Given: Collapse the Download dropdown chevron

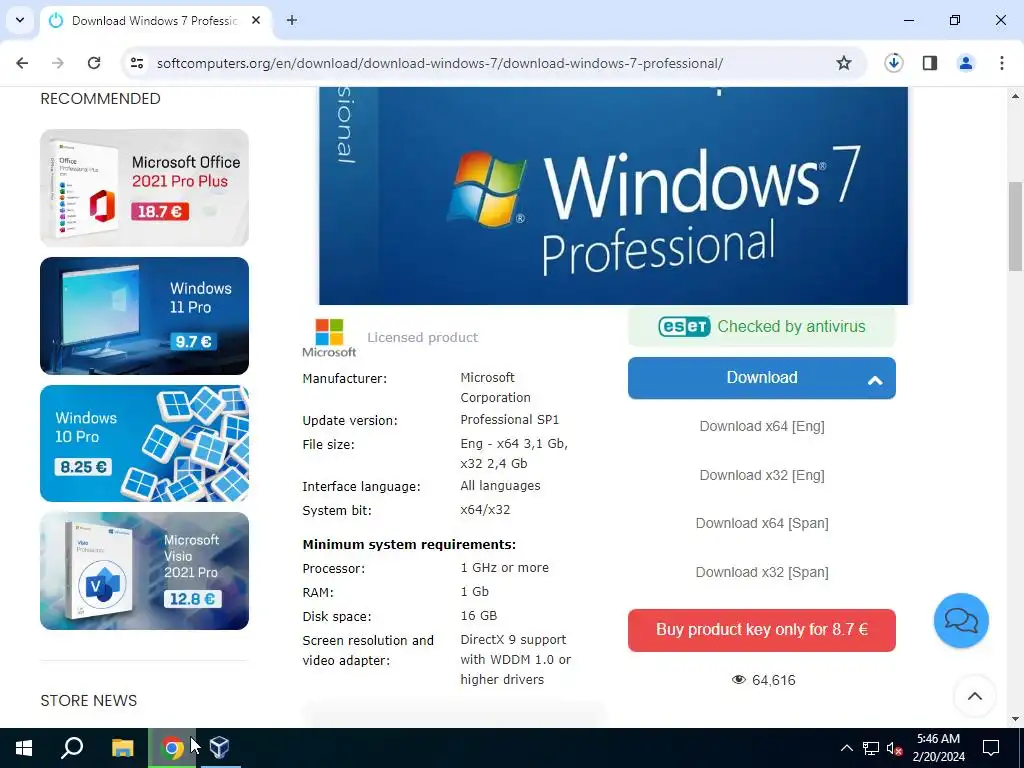Looking at the screenshot, I should [x=875, y=380].
